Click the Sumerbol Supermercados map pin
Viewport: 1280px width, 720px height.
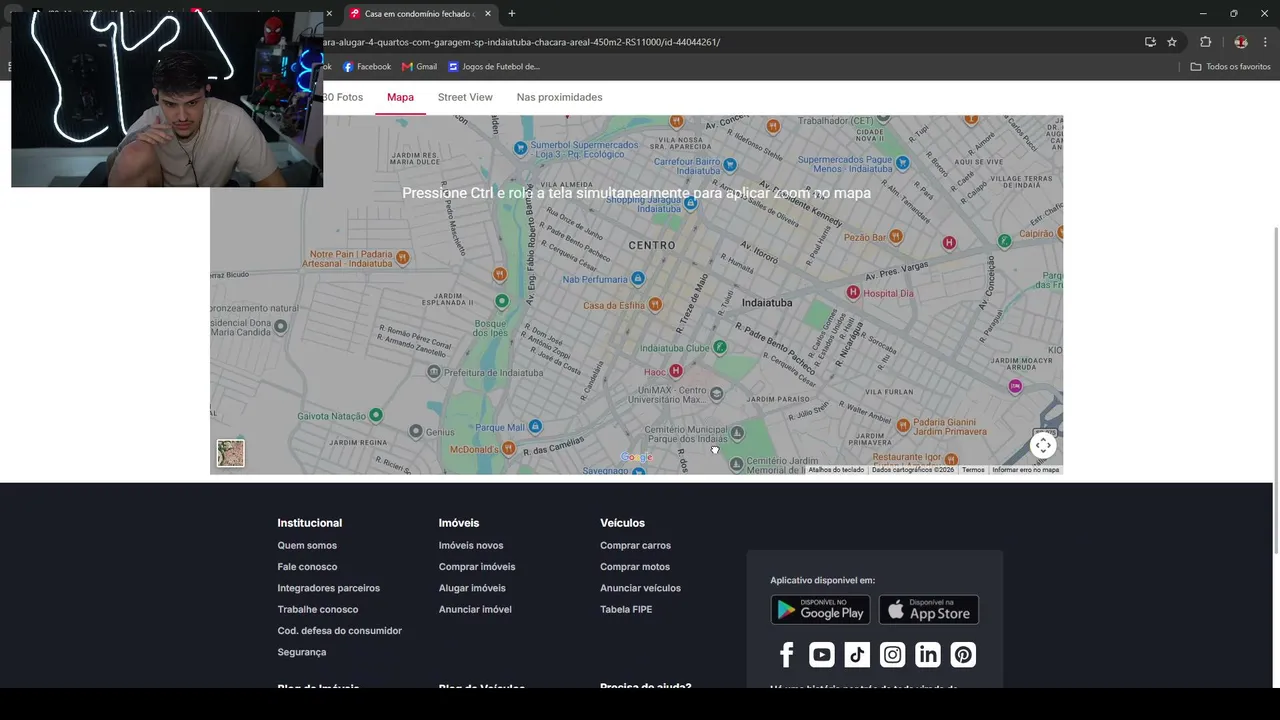(x=520, y=148)
